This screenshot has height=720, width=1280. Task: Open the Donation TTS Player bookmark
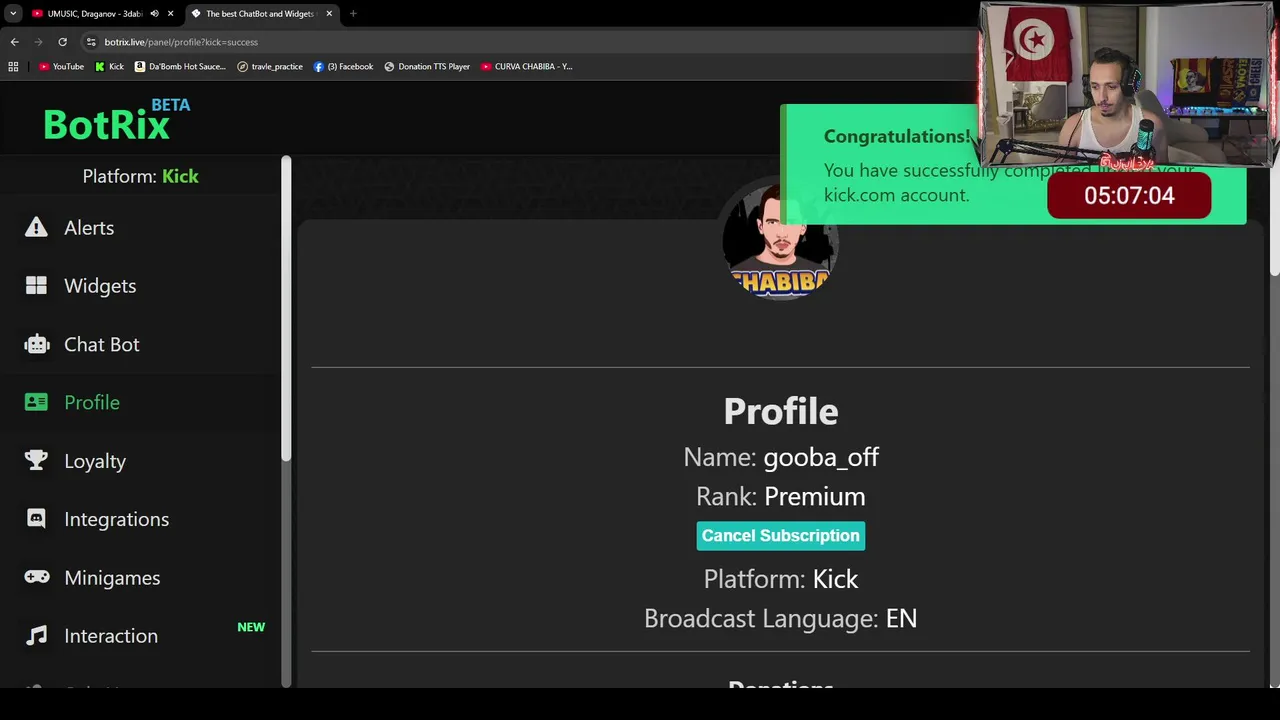click(427, 66)
